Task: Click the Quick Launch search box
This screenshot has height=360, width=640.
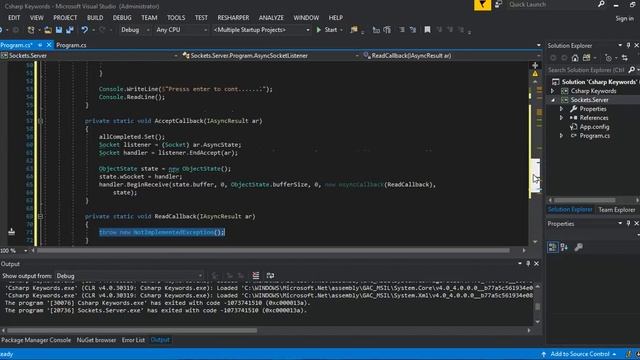Action: [x=551, y=4]
